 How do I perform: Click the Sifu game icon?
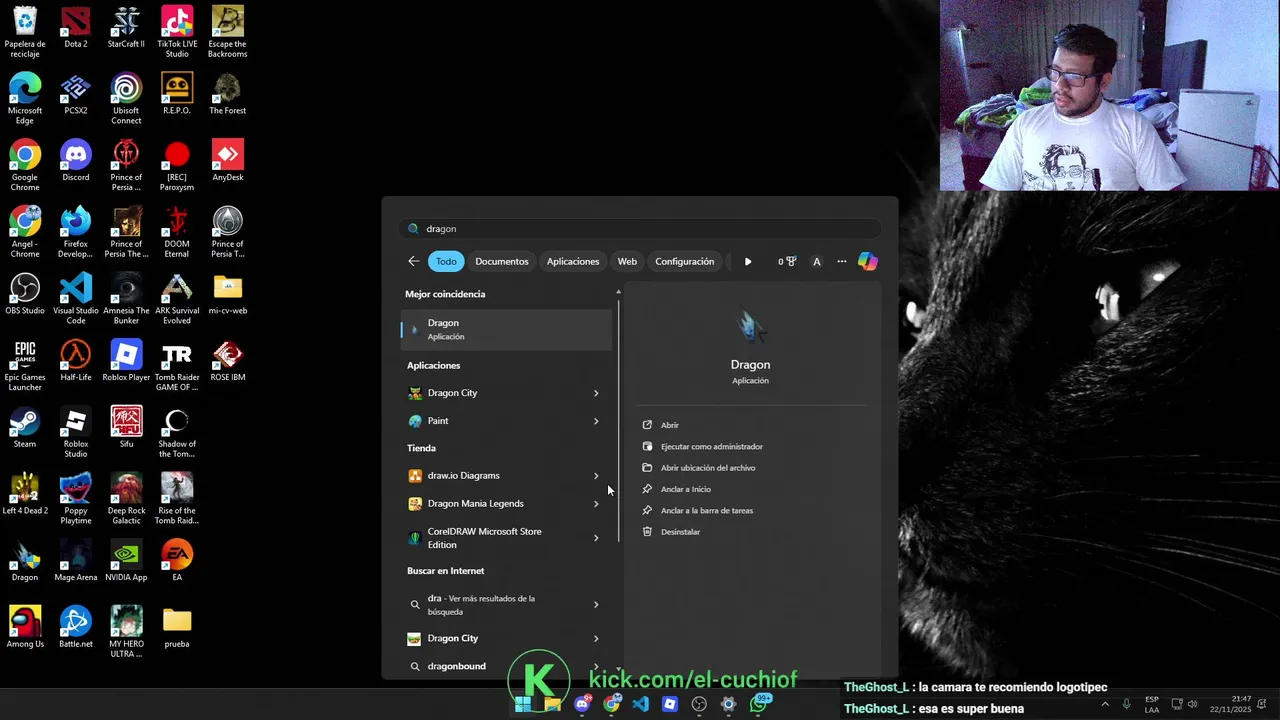pyautogui.click(x=126, y=429)
